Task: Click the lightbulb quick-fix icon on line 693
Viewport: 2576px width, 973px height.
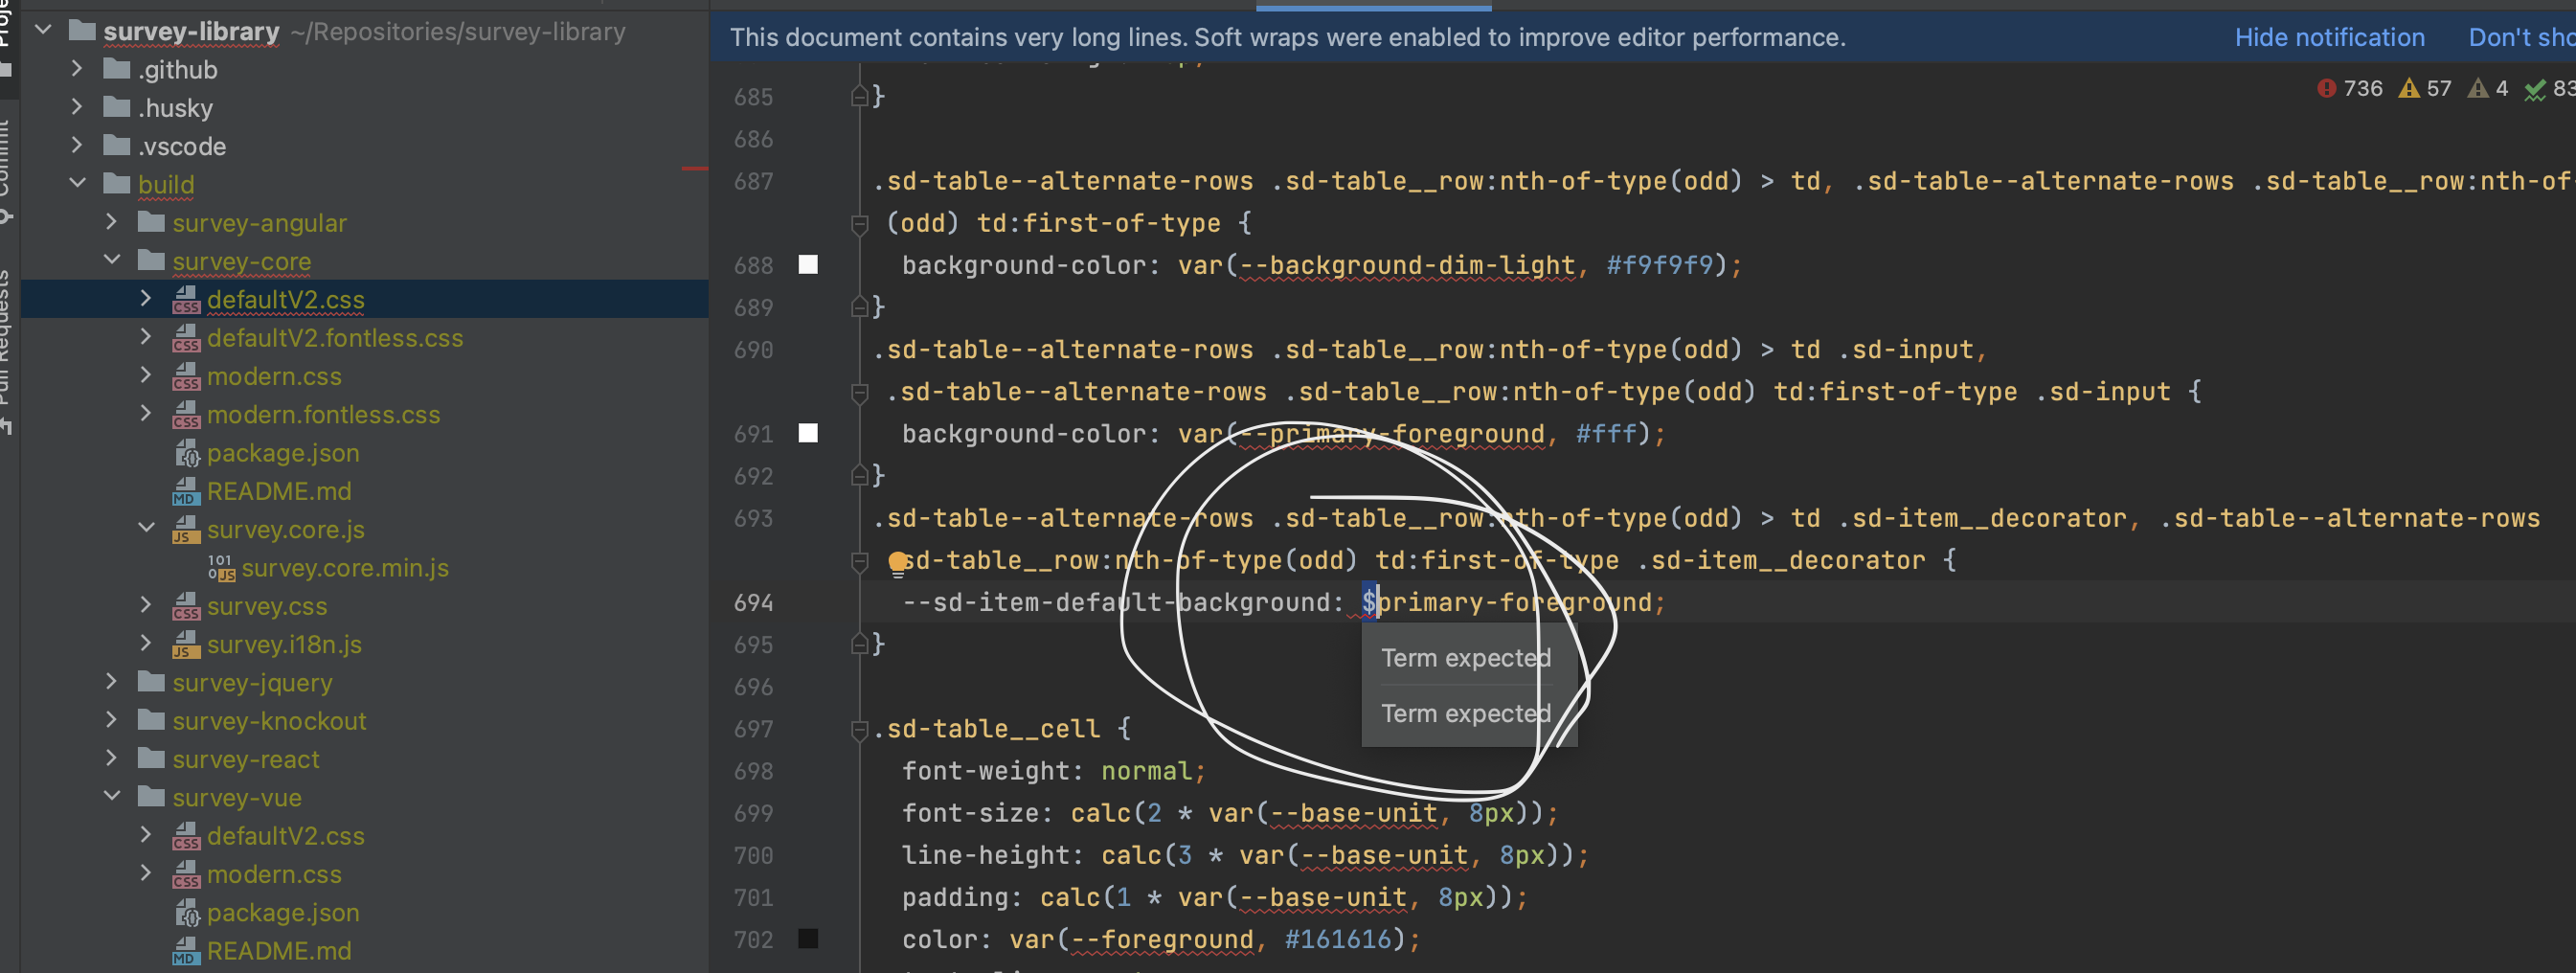Action: 897,560
